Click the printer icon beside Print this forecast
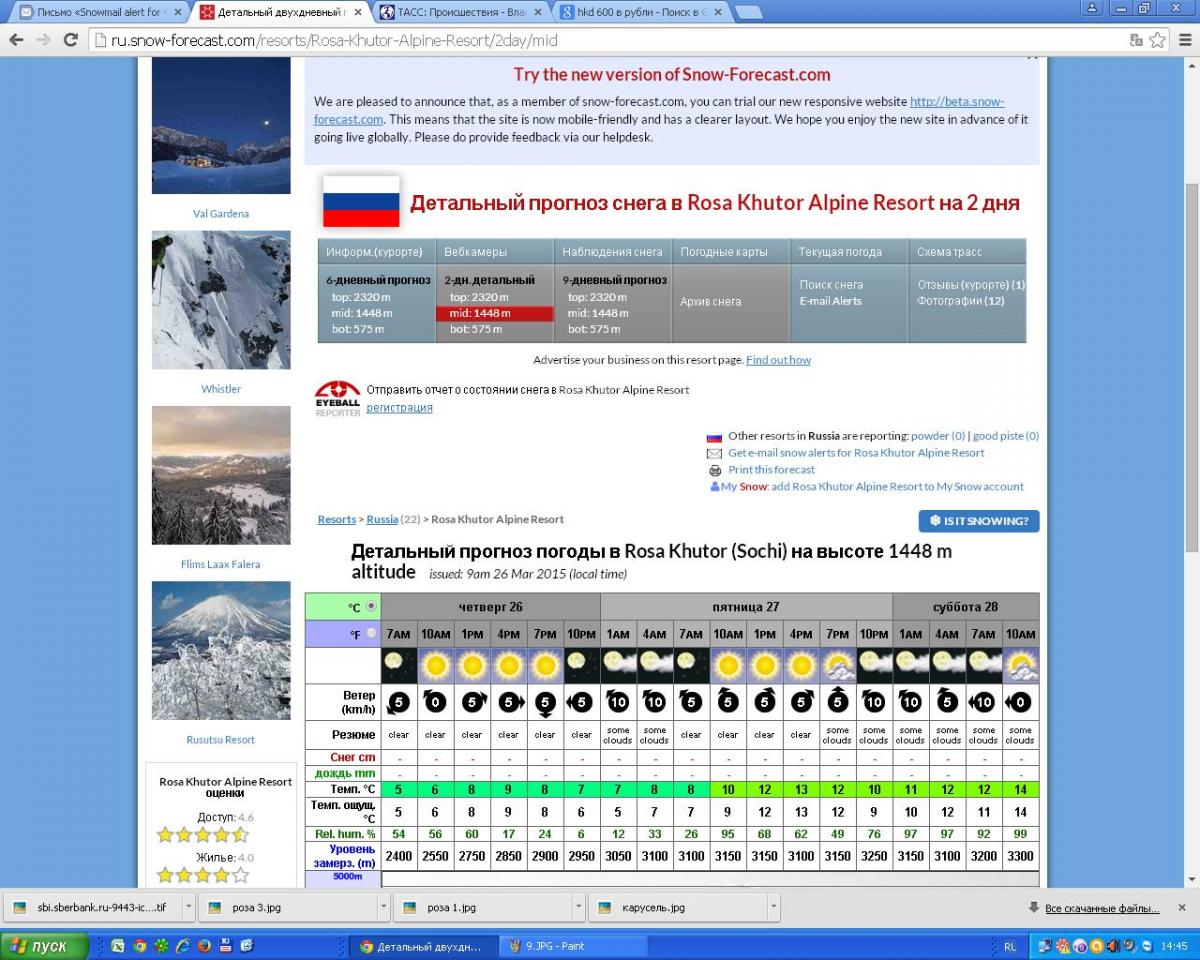The image size is (1200, 960). (x=715, y=470)
